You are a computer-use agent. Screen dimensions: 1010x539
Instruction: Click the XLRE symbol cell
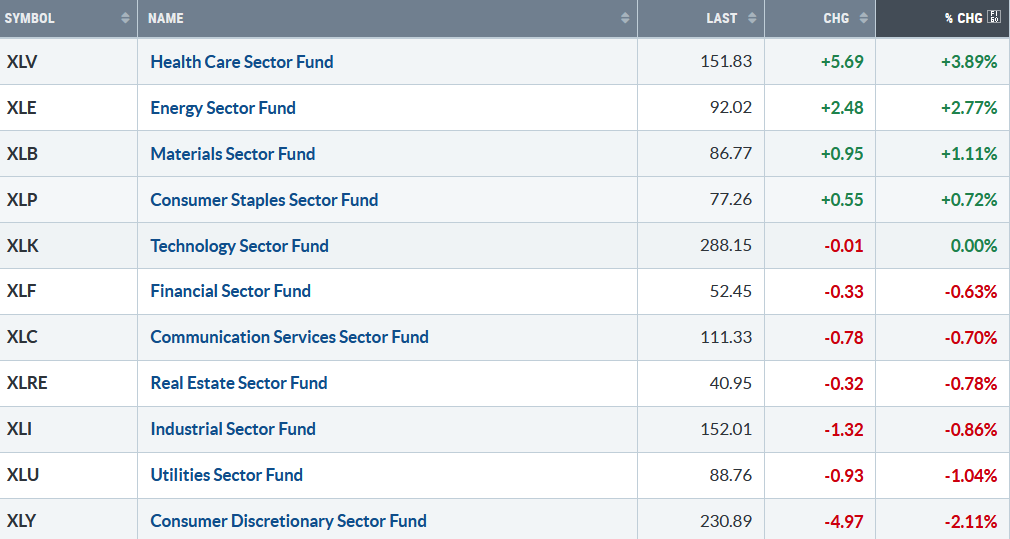coord(26,383)
